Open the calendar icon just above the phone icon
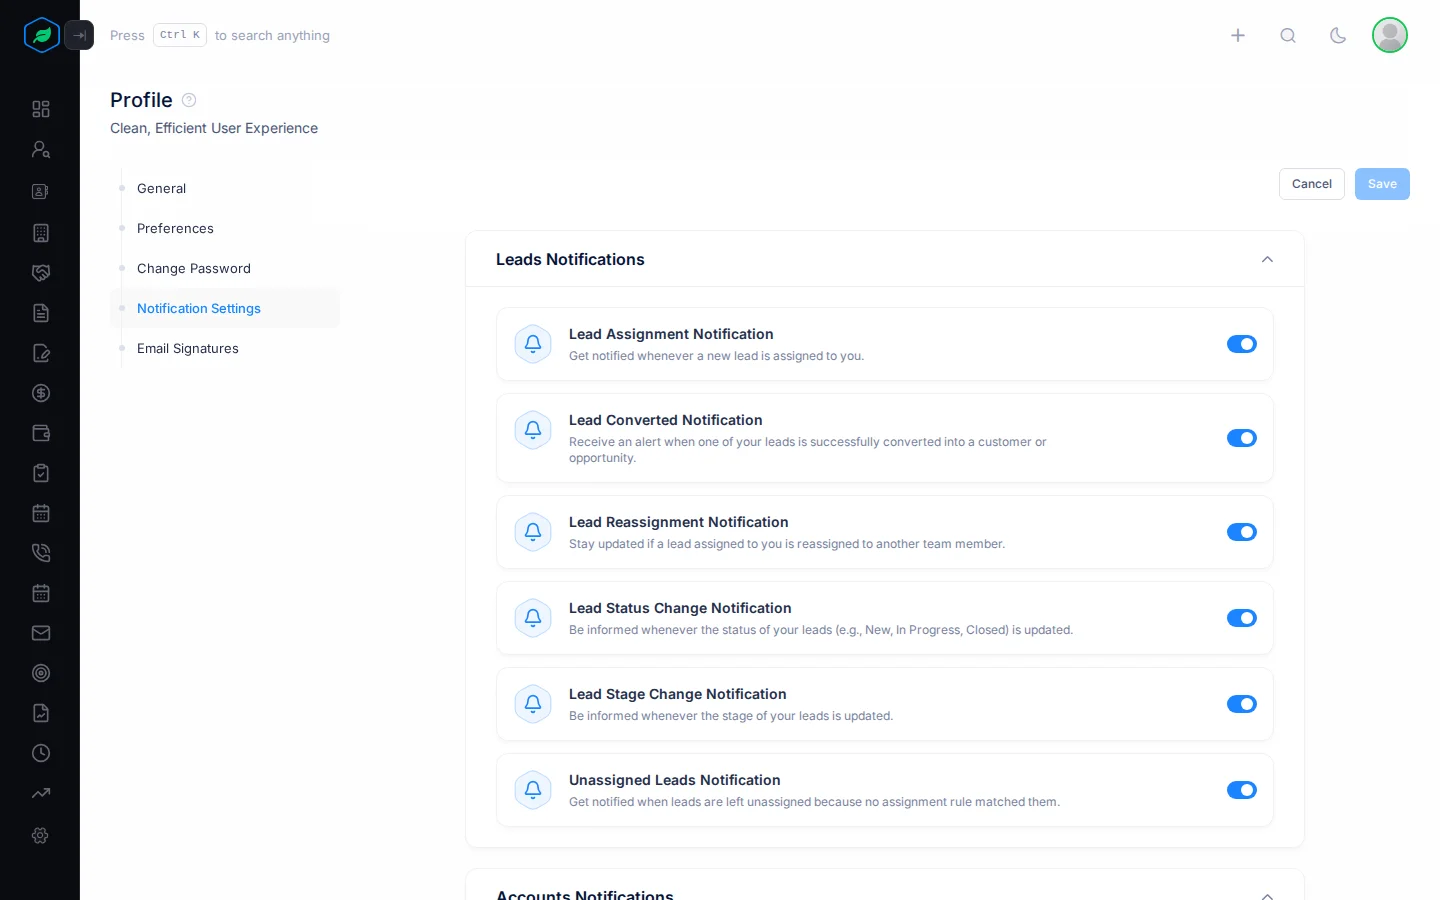1440x900 pixels. point(41,513)
